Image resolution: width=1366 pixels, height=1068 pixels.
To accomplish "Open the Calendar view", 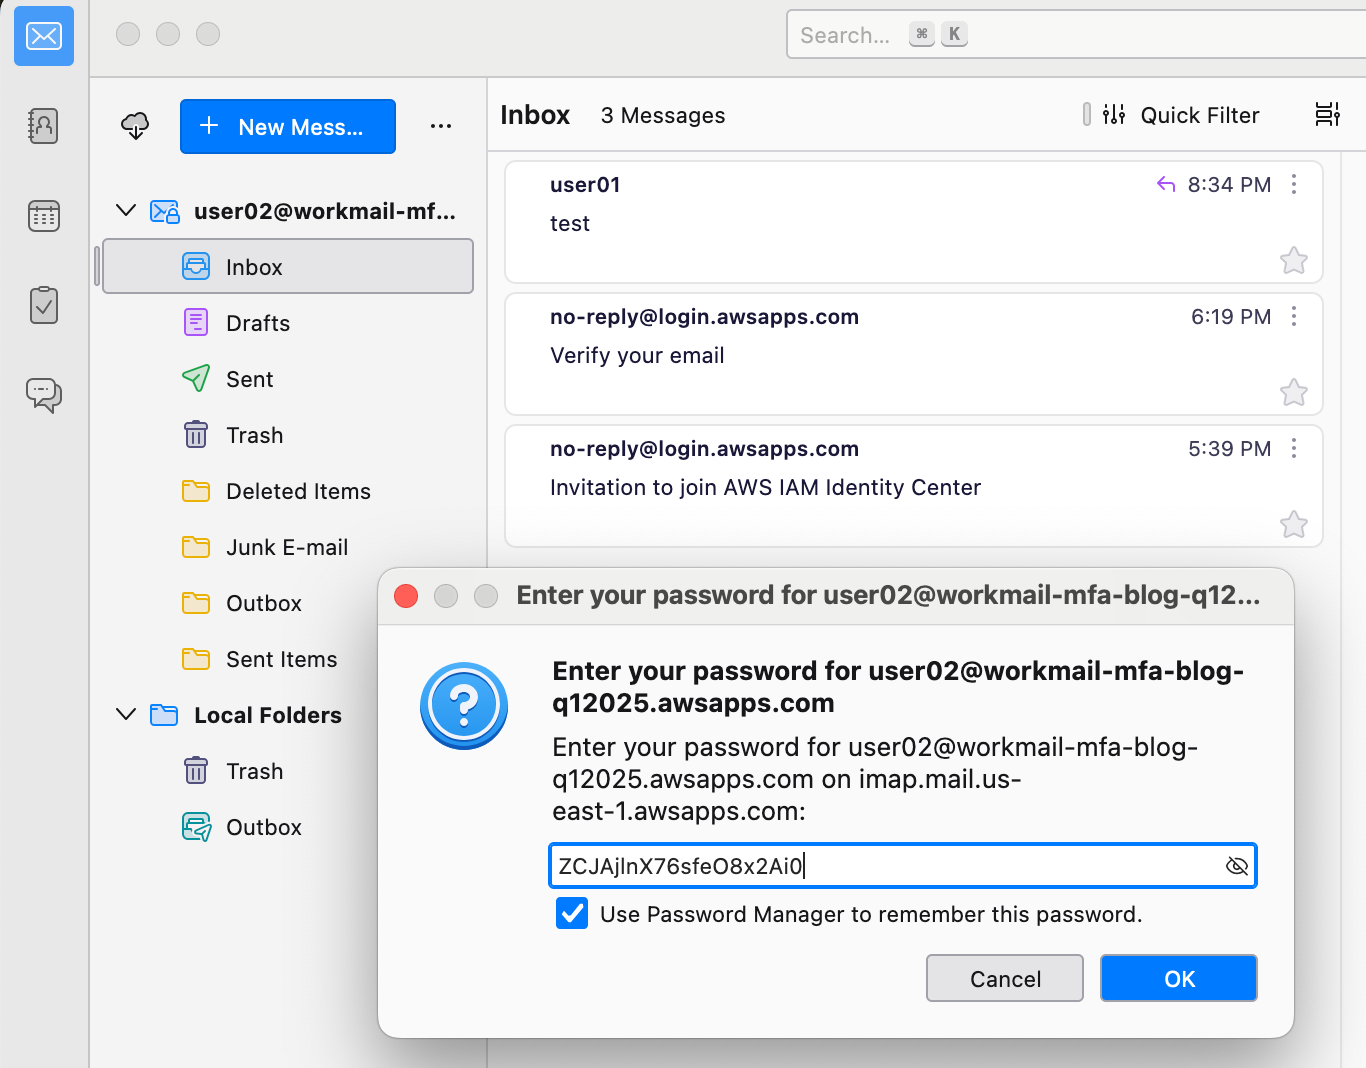I will (44, 216).
